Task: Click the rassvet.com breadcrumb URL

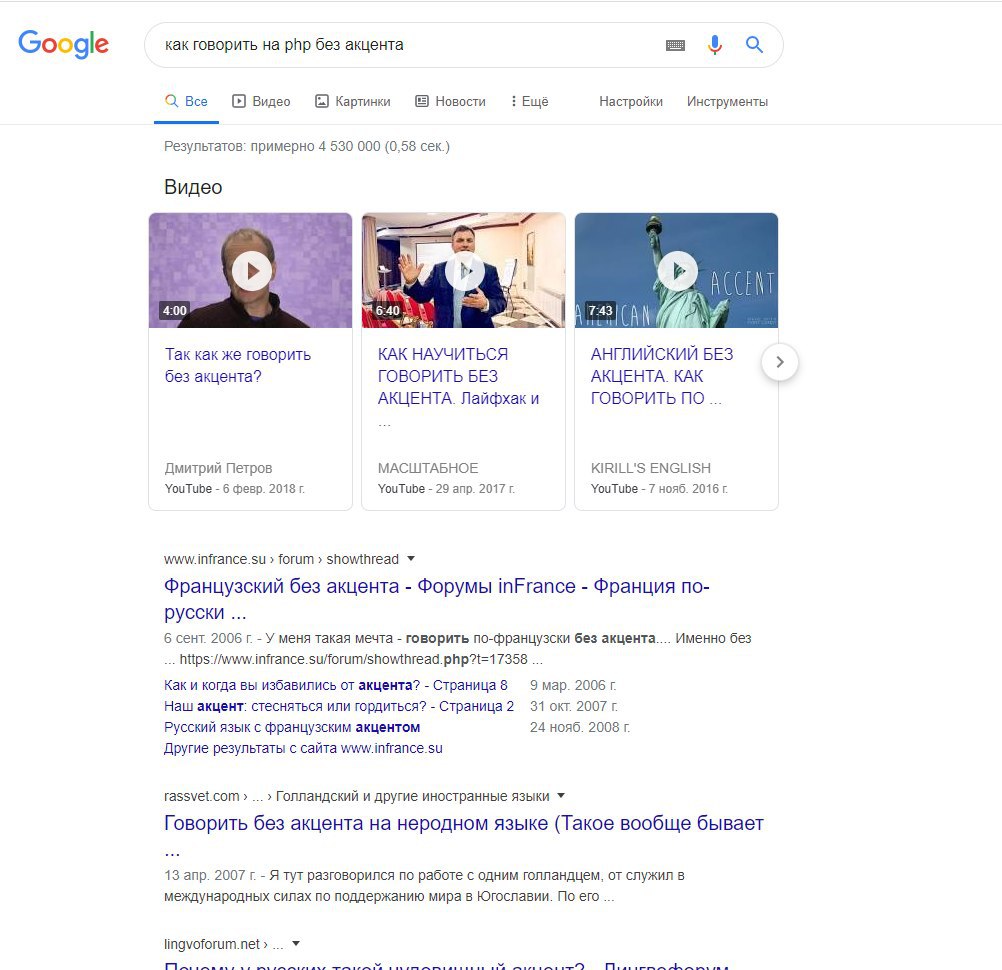Action: [357, 796]
